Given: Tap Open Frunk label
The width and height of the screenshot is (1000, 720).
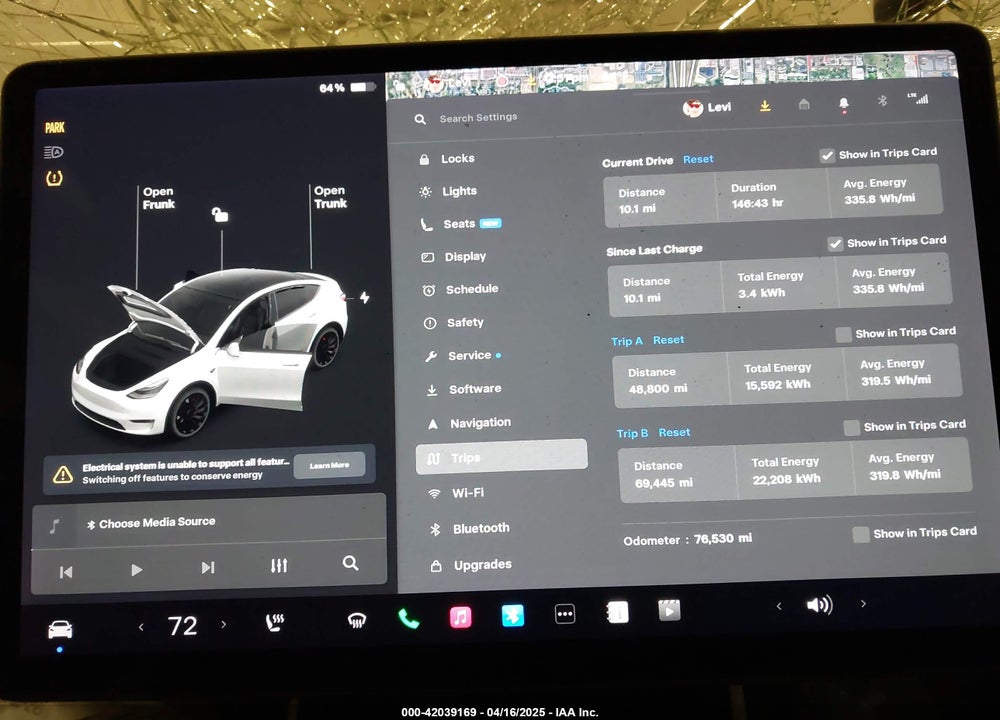Looking at the screenshot, I should point(159,198).
